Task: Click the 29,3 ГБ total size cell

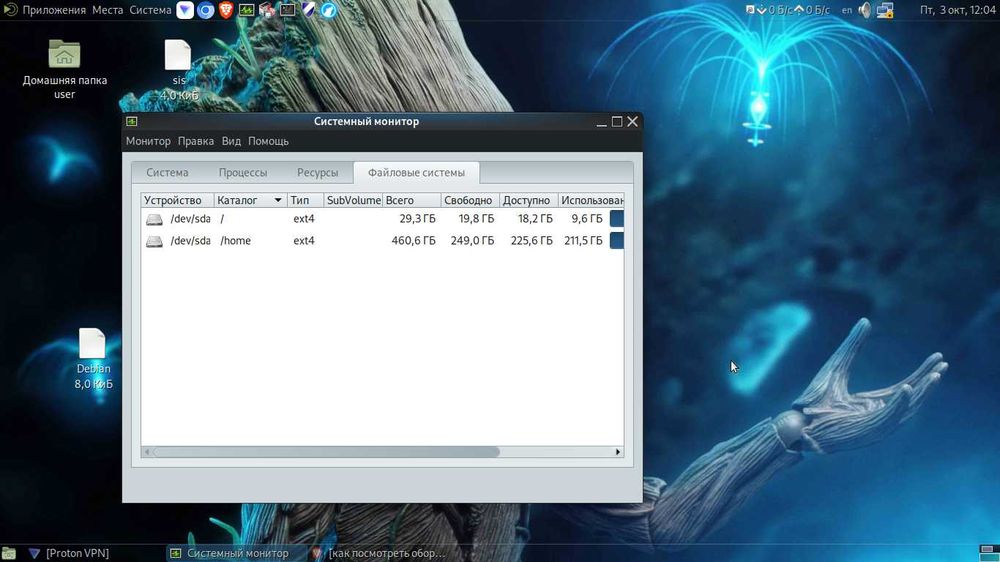Action: point(417,219)
